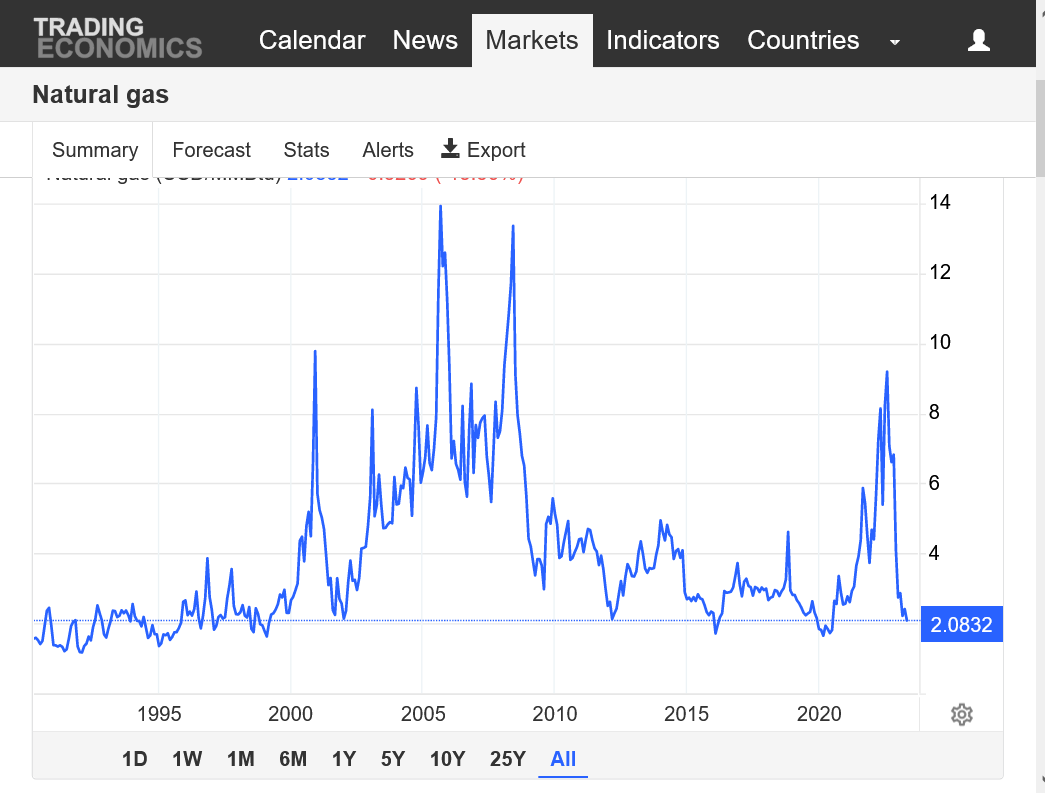Click the 2005 x-axis label

click(x=423, y=714)
